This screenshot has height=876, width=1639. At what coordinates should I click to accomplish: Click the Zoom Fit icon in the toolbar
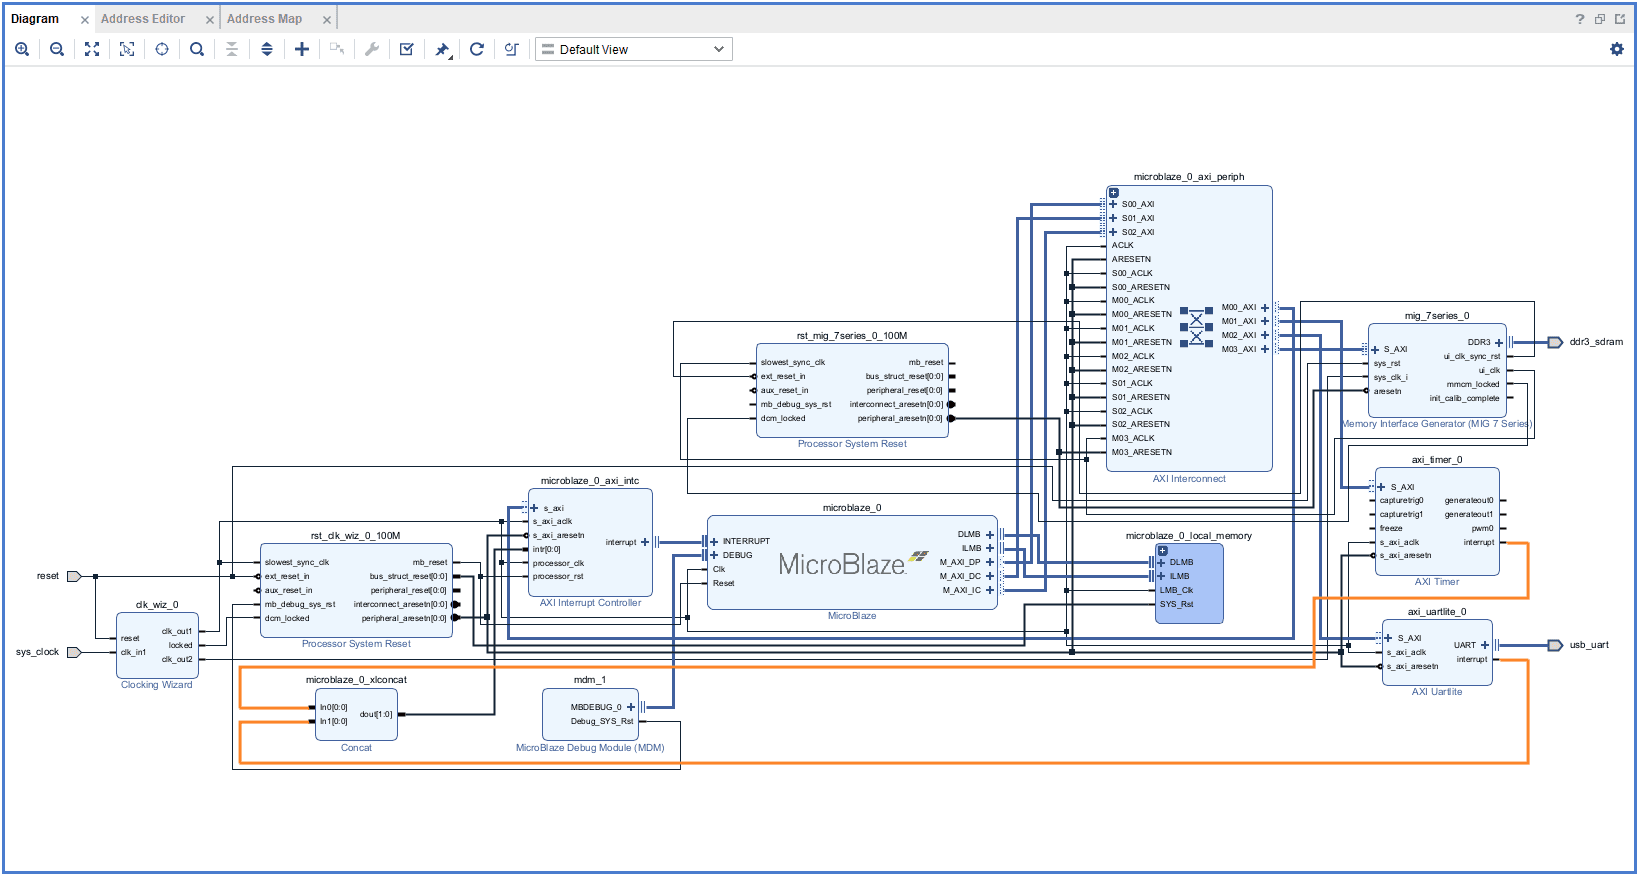[92, 49]
